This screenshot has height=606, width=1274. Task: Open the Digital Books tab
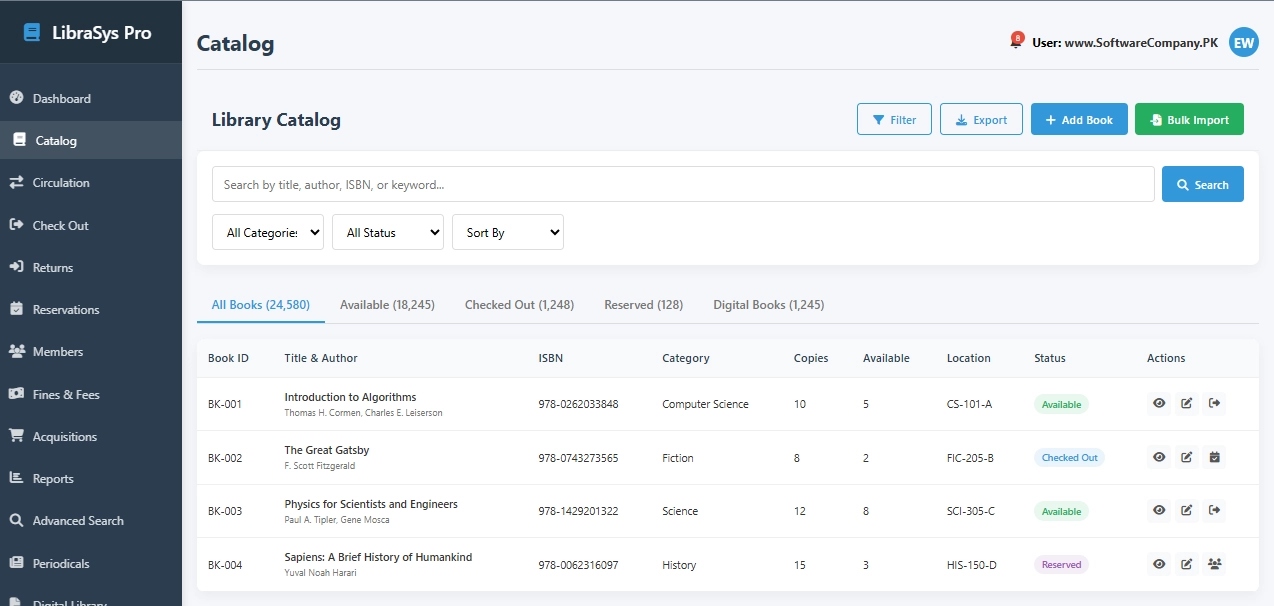tap(768, 304)
